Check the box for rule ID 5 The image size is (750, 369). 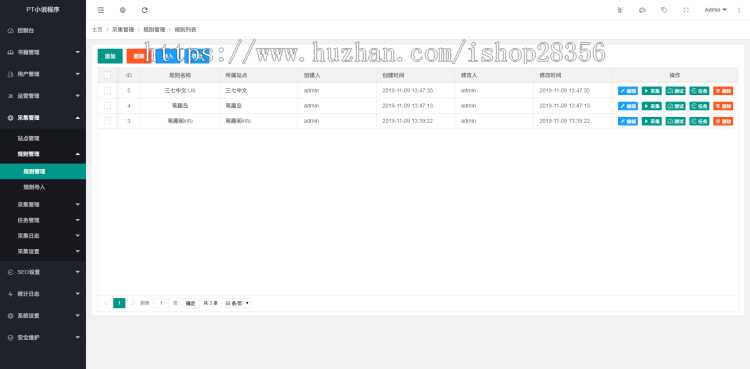pos(107,90)
